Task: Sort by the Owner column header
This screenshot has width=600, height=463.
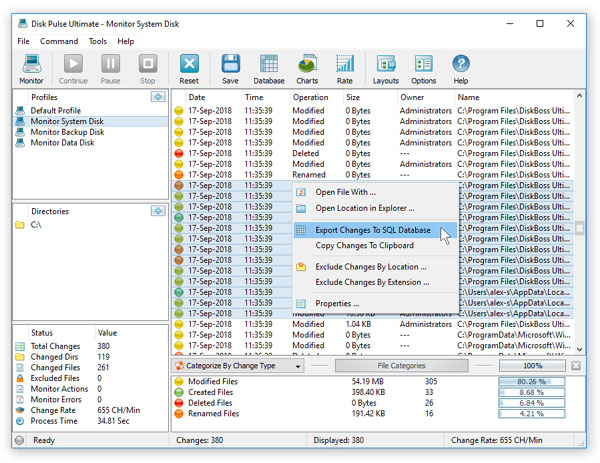Action: pyautogui.click(x=426, y=97)
